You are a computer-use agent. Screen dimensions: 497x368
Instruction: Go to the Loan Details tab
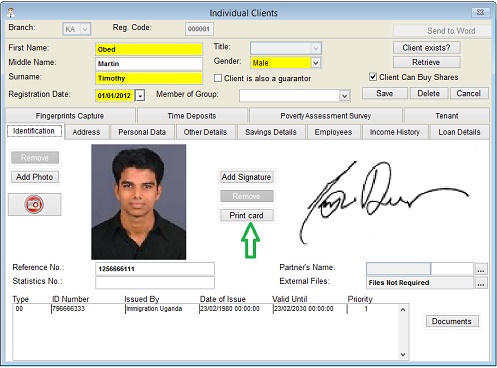pos(459,132)
